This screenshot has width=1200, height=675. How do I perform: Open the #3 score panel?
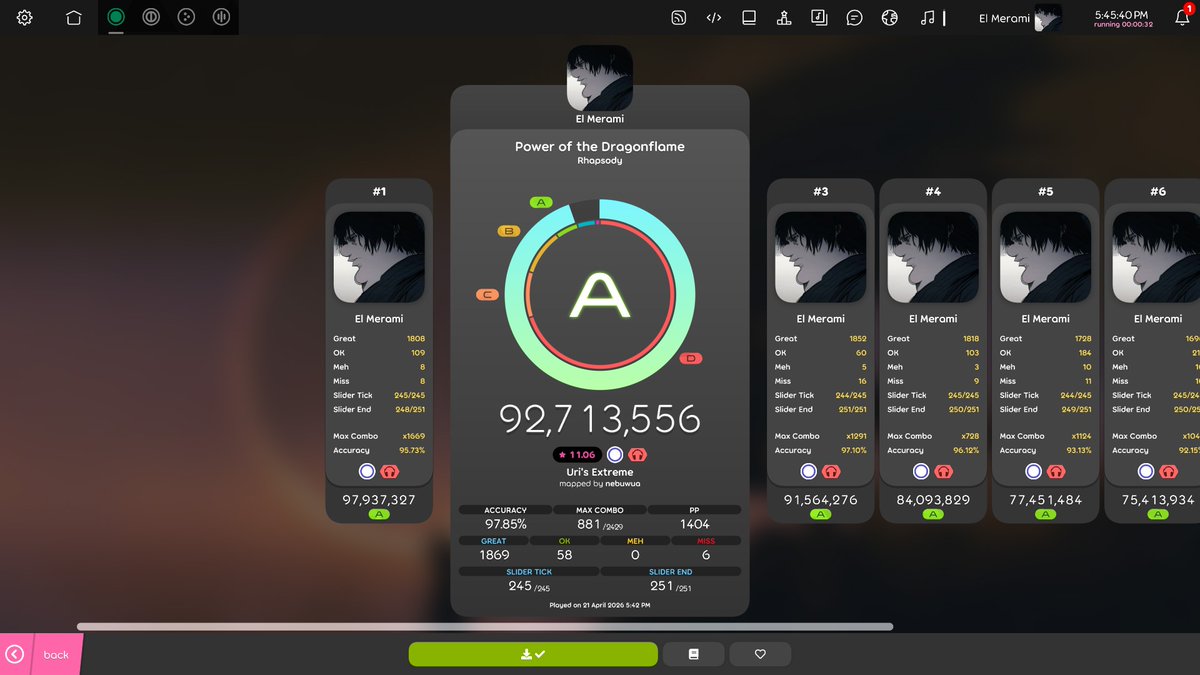pyautogui.click(x=821, y=351)
